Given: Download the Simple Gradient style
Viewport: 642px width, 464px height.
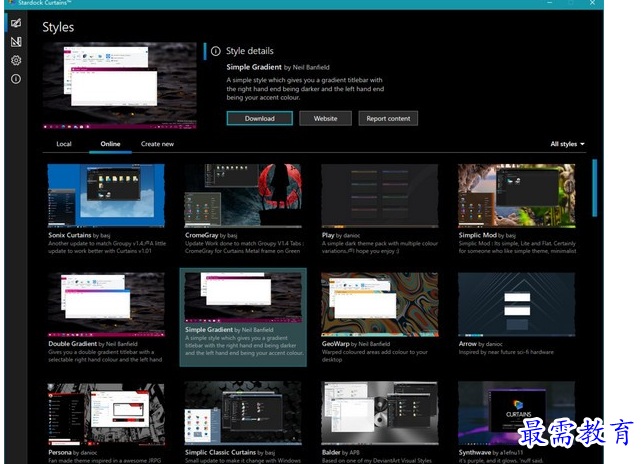Looking at the screenshot, I should point(260,118).
